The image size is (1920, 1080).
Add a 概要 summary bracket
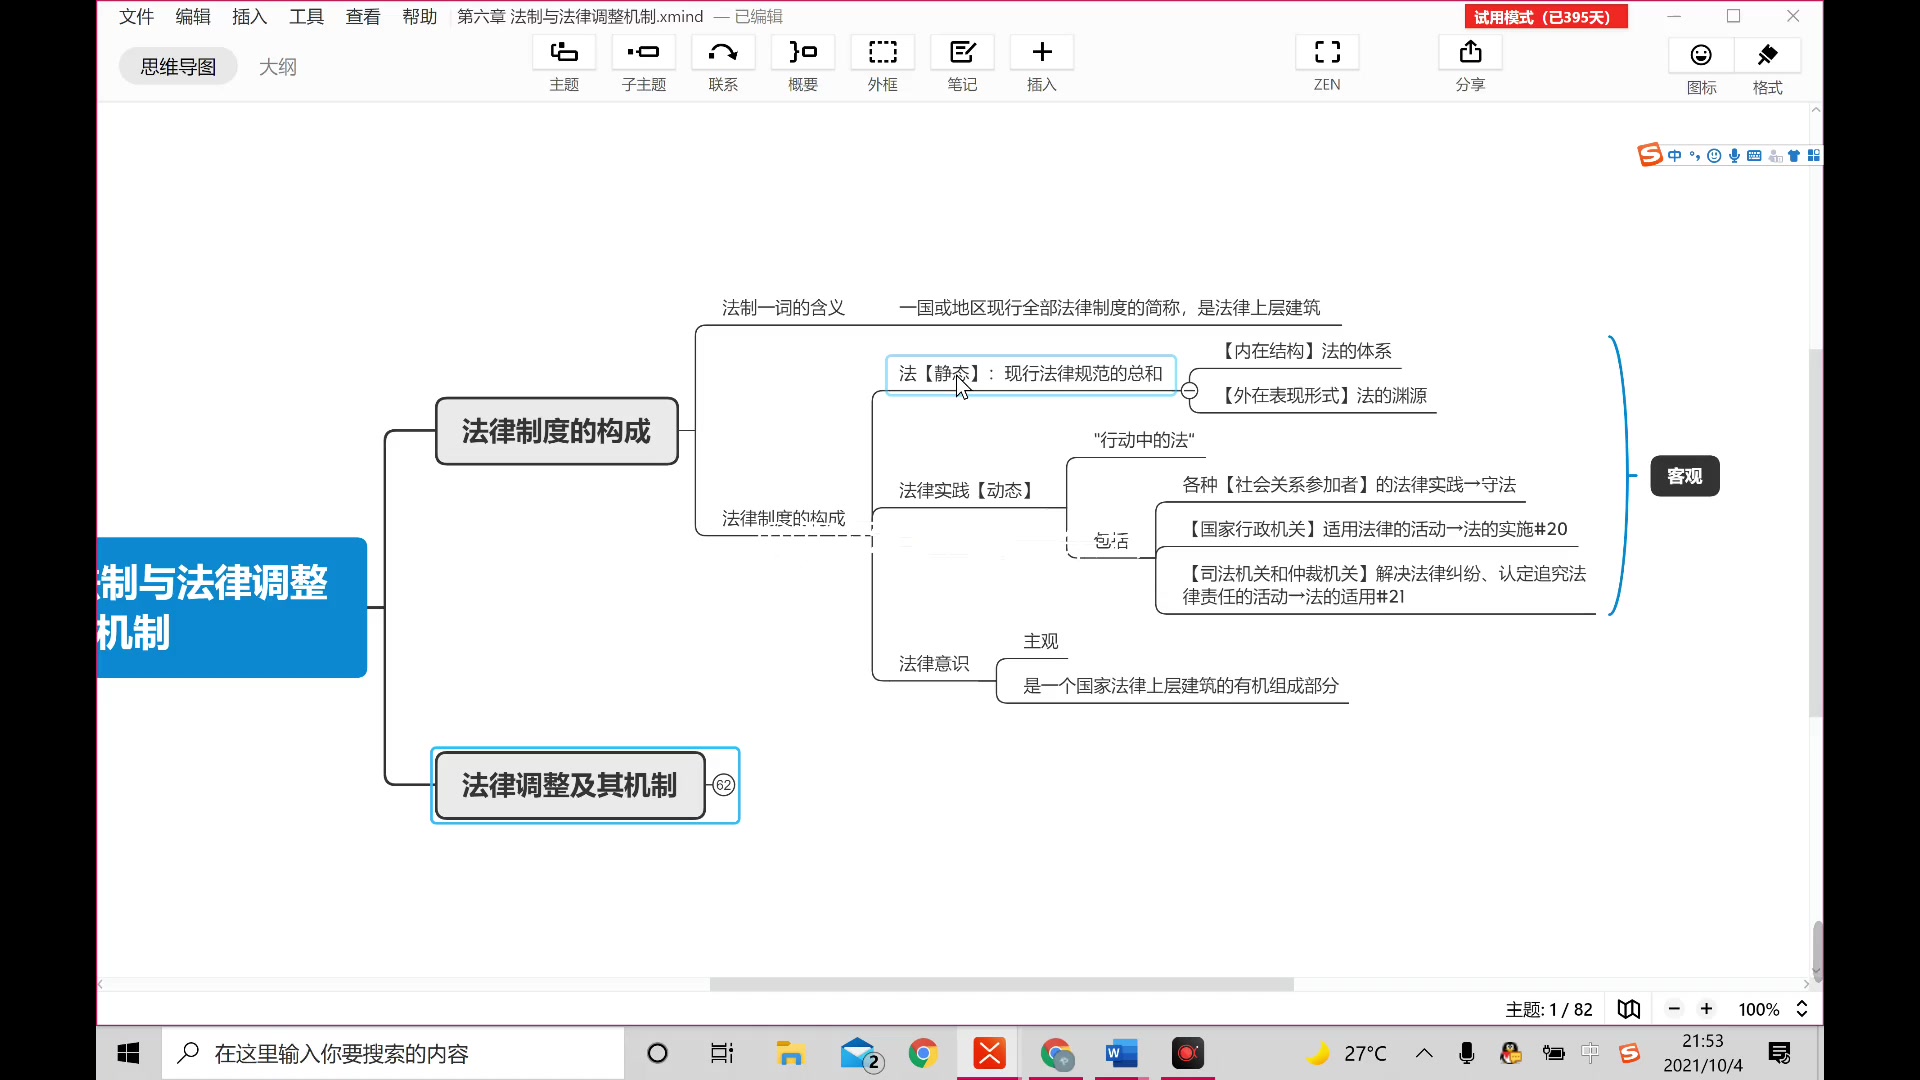click(802, 64)
